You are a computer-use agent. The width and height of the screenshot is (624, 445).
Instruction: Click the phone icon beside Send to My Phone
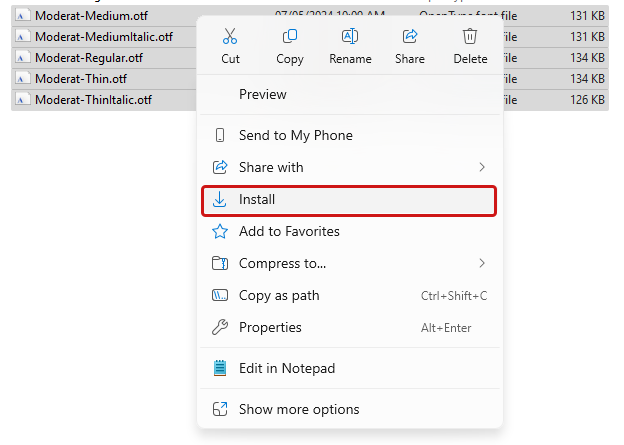tap(220, 135)
